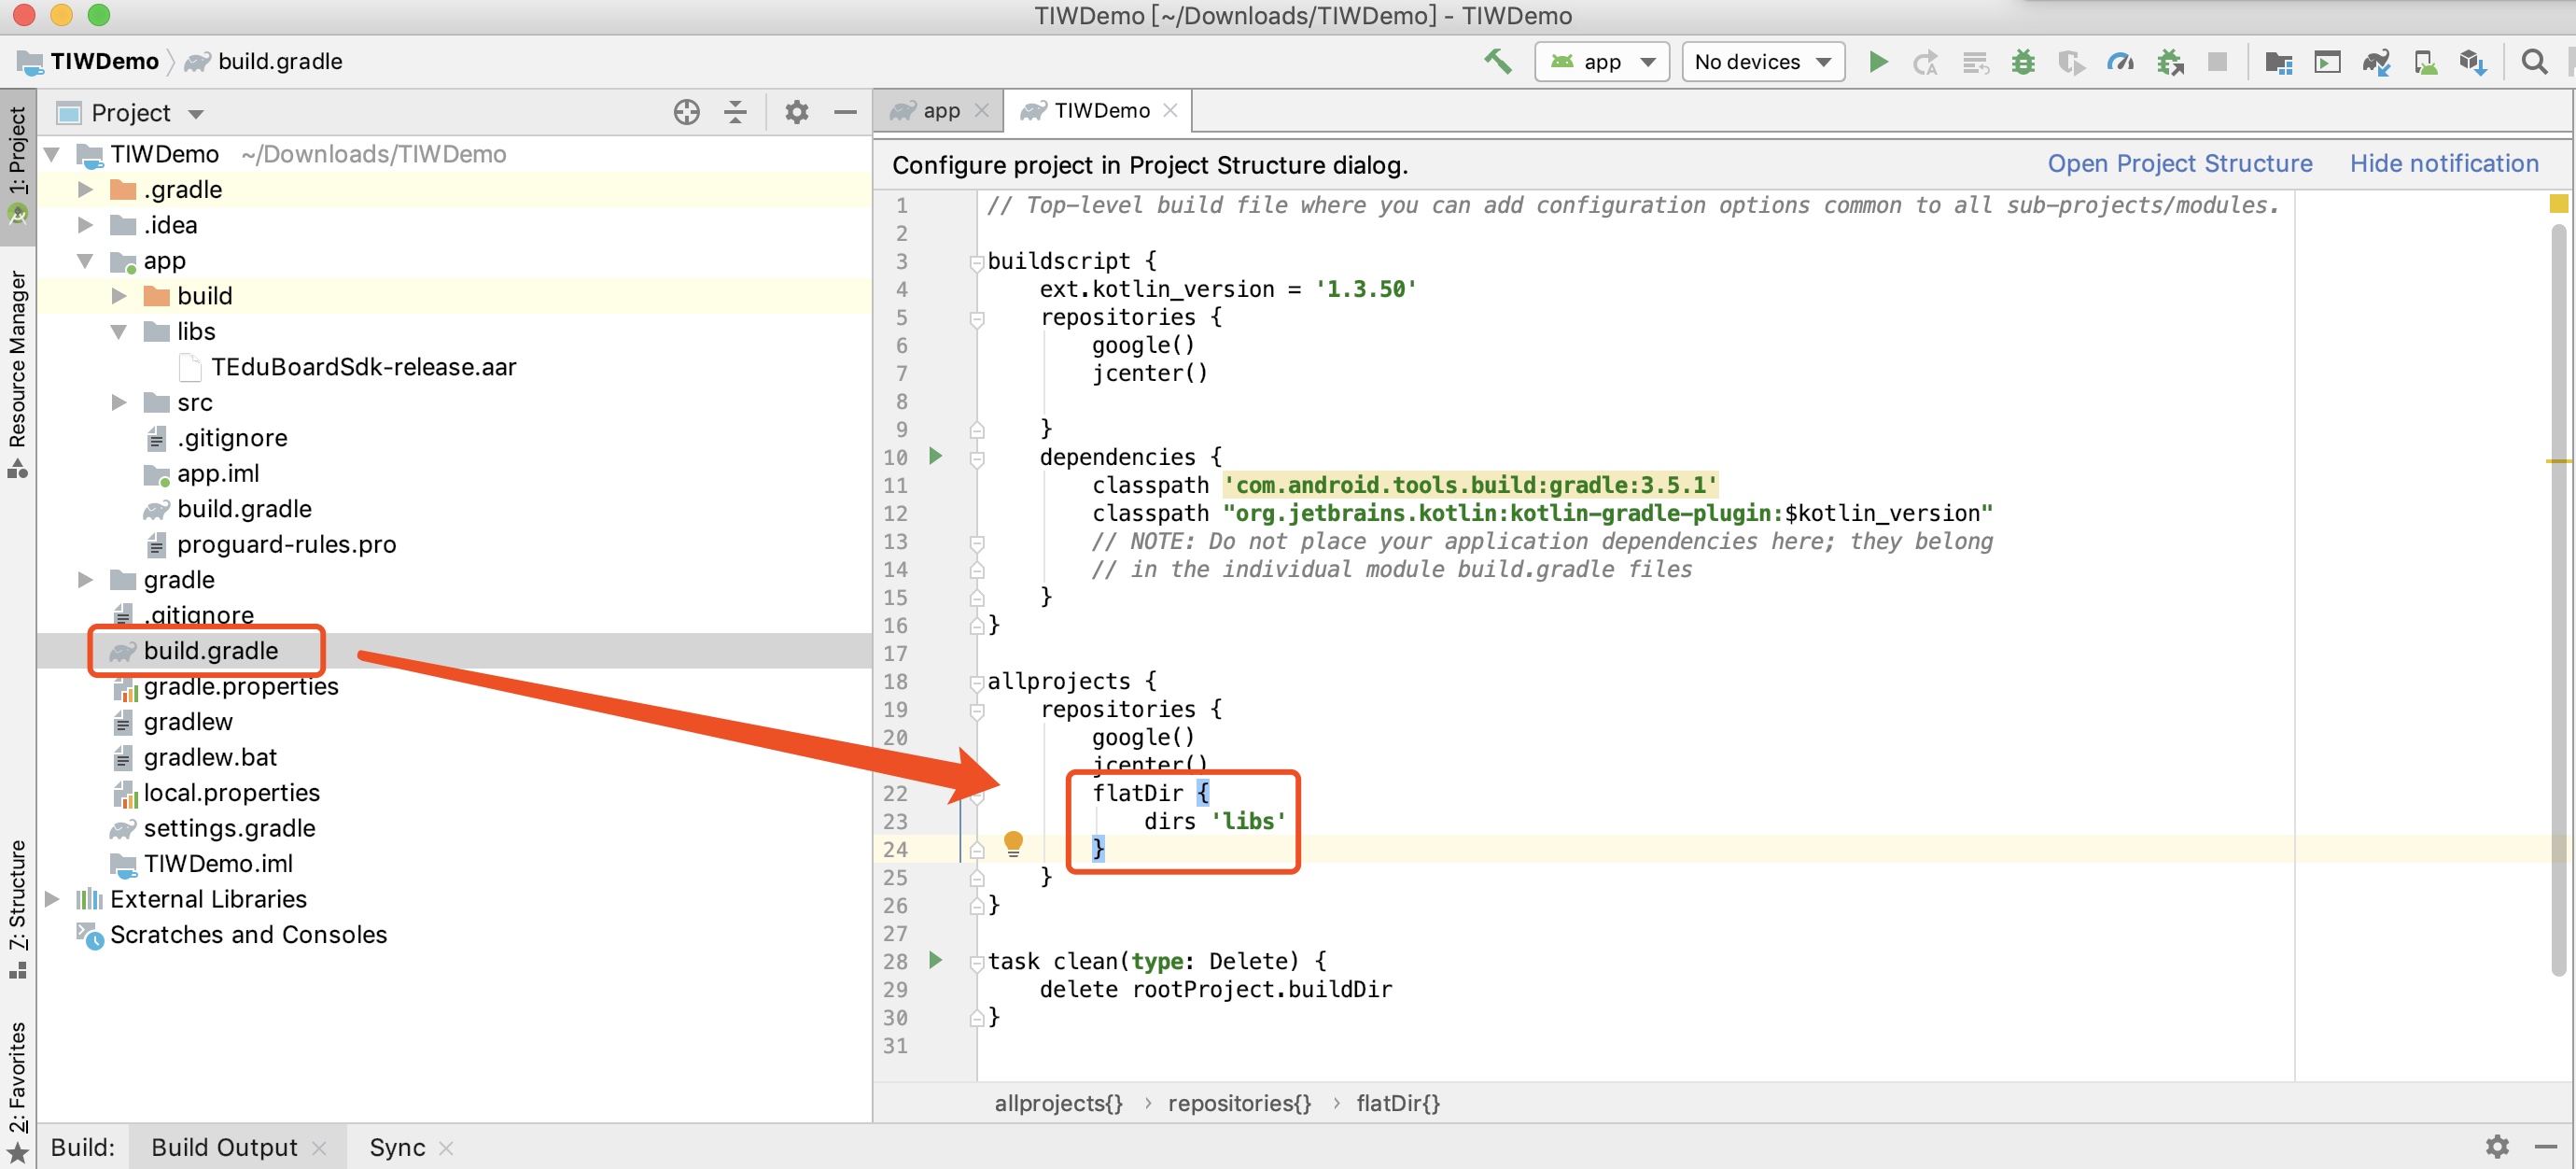Click the orange warning marker in error stripe

(2558, 461)
